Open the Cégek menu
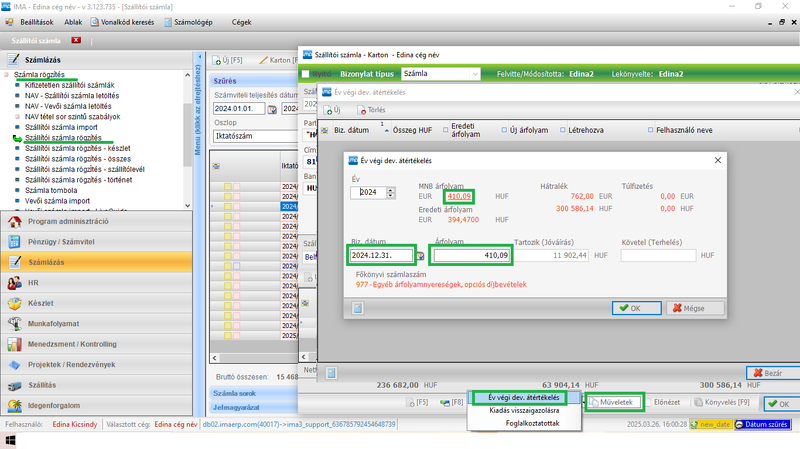 click(x=241, y=22)
